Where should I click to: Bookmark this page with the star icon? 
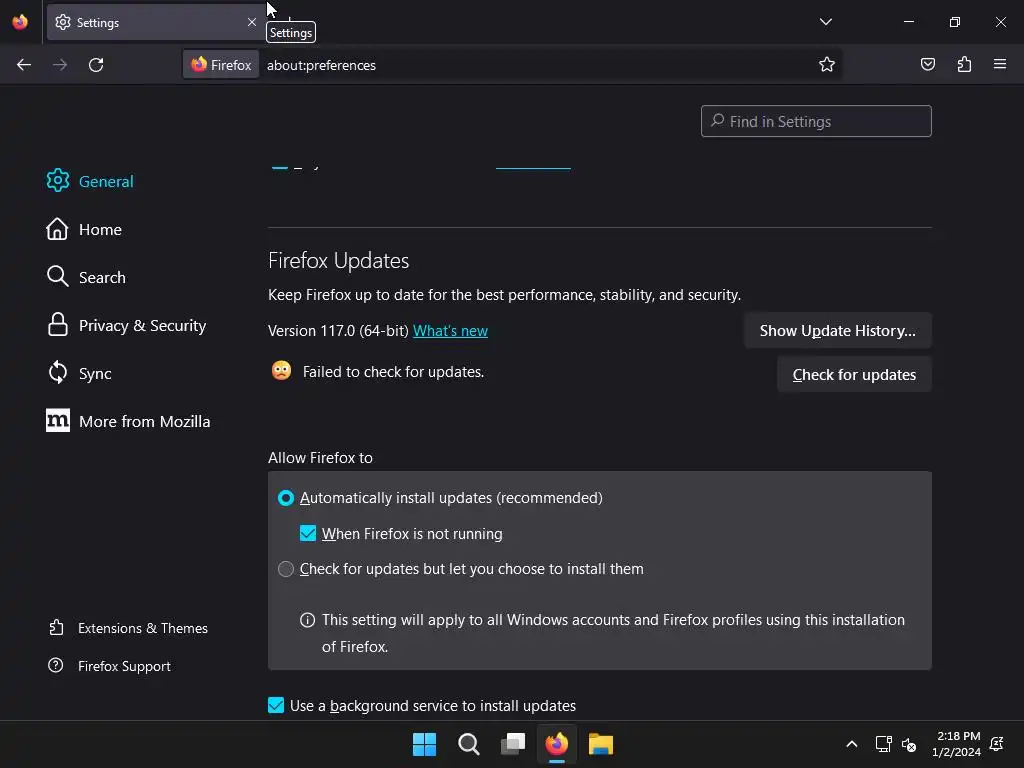pos(827,65)
